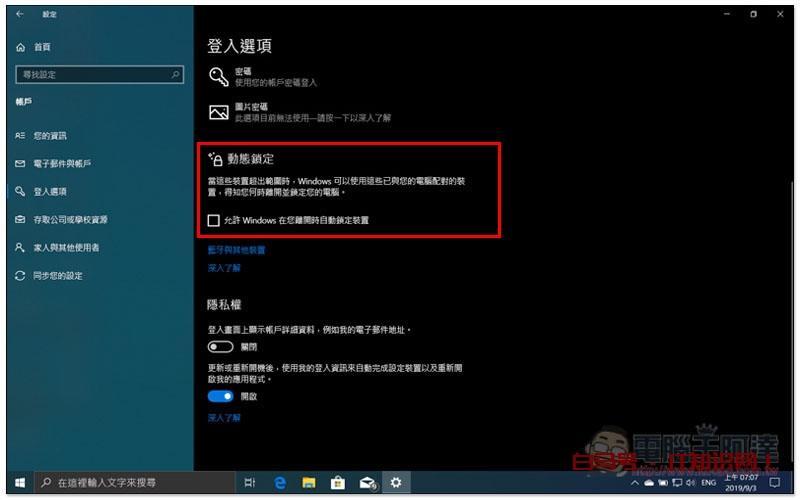
Task: Select 您的資訊 in the sidebar
Action: click(x=50, y=135)
